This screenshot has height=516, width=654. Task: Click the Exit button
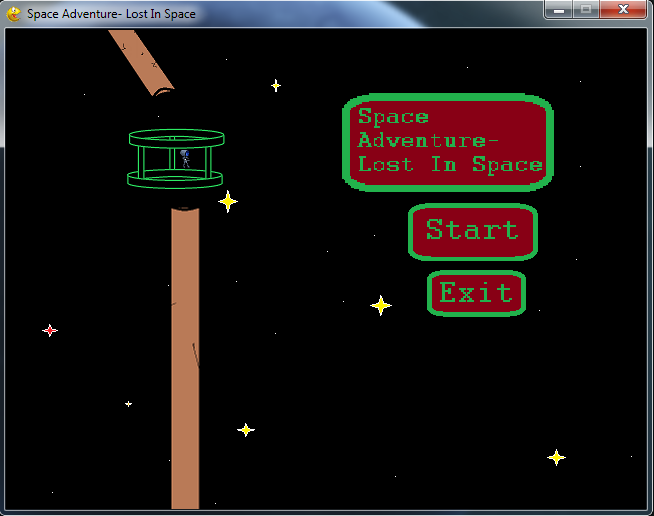point(476,293)
